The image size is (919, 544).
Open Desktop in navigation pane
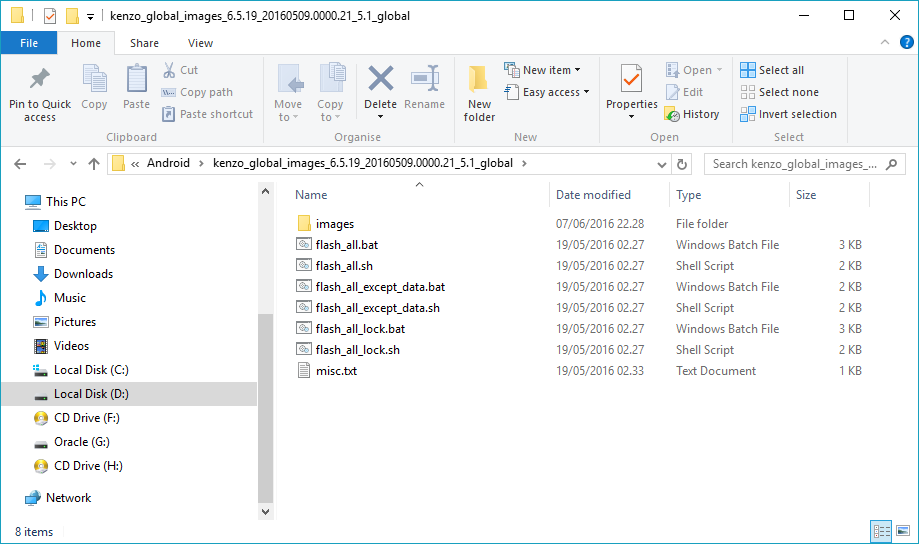75,226
